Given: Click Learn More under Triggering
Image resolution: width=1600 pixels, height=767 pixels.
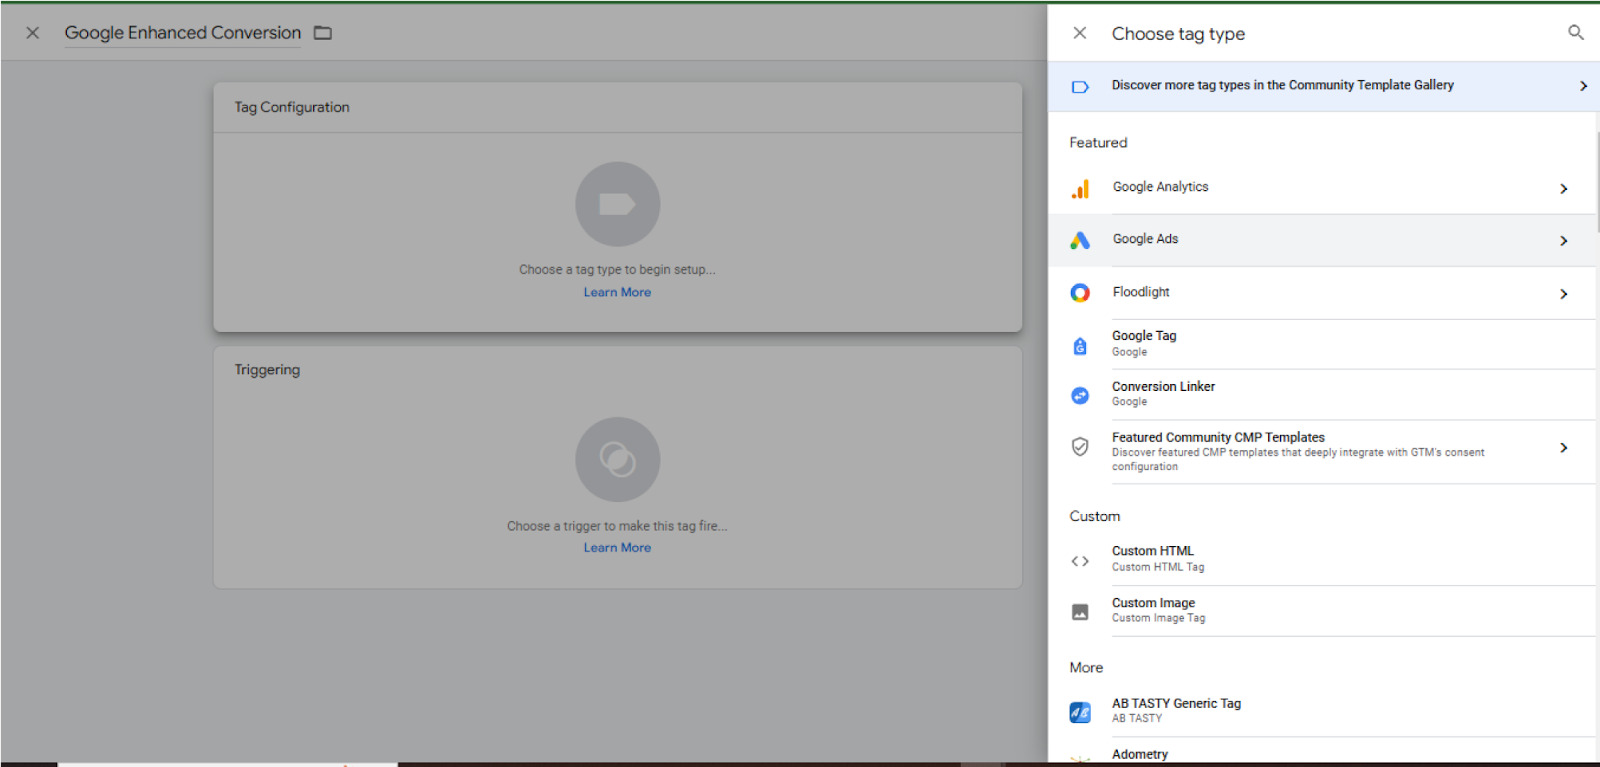Looking at the screenshot, I should [617, 548].
